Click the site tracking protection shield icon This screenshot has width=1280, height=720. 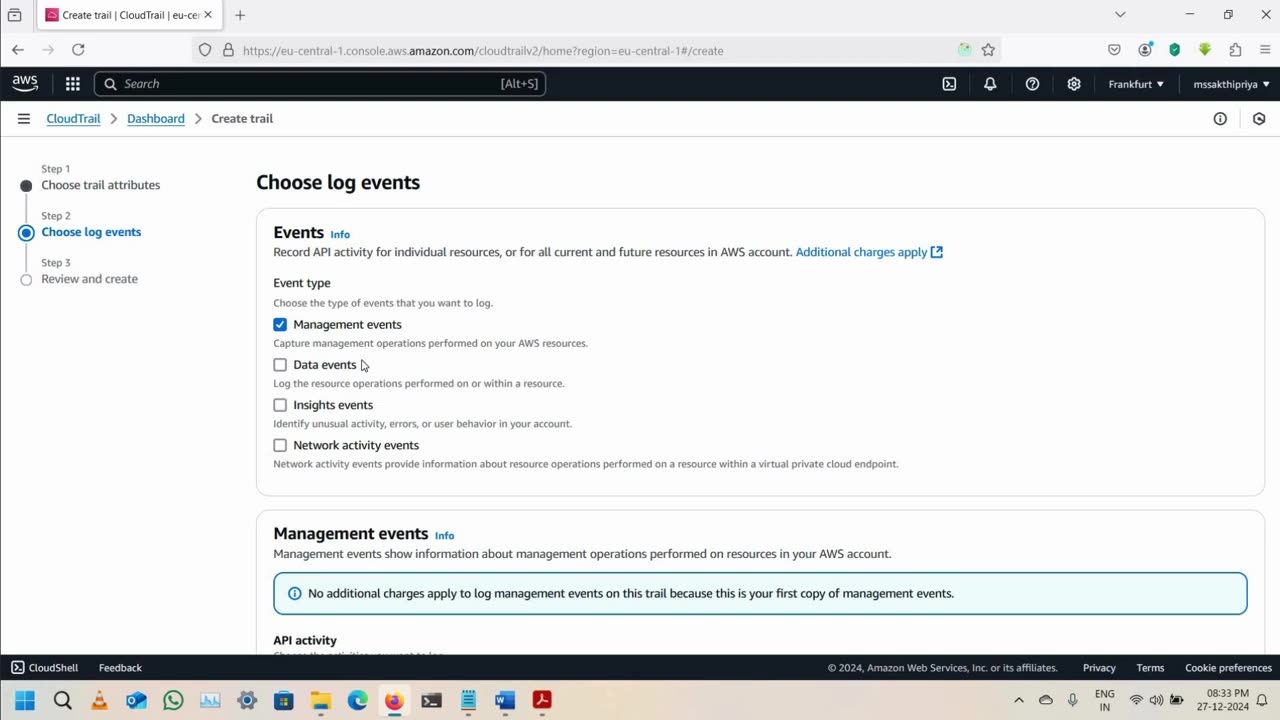(205, 50)
